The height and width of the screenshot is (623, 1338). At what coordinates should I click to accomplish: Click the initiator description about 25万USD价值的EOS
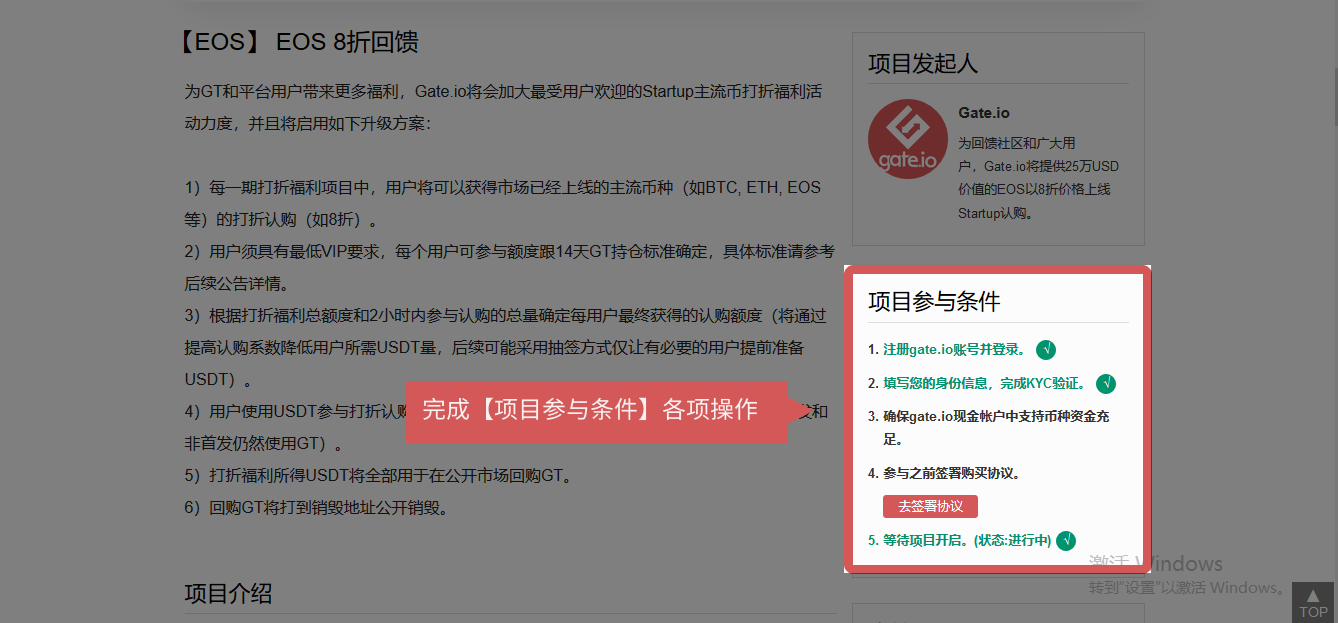point(1039,178)
